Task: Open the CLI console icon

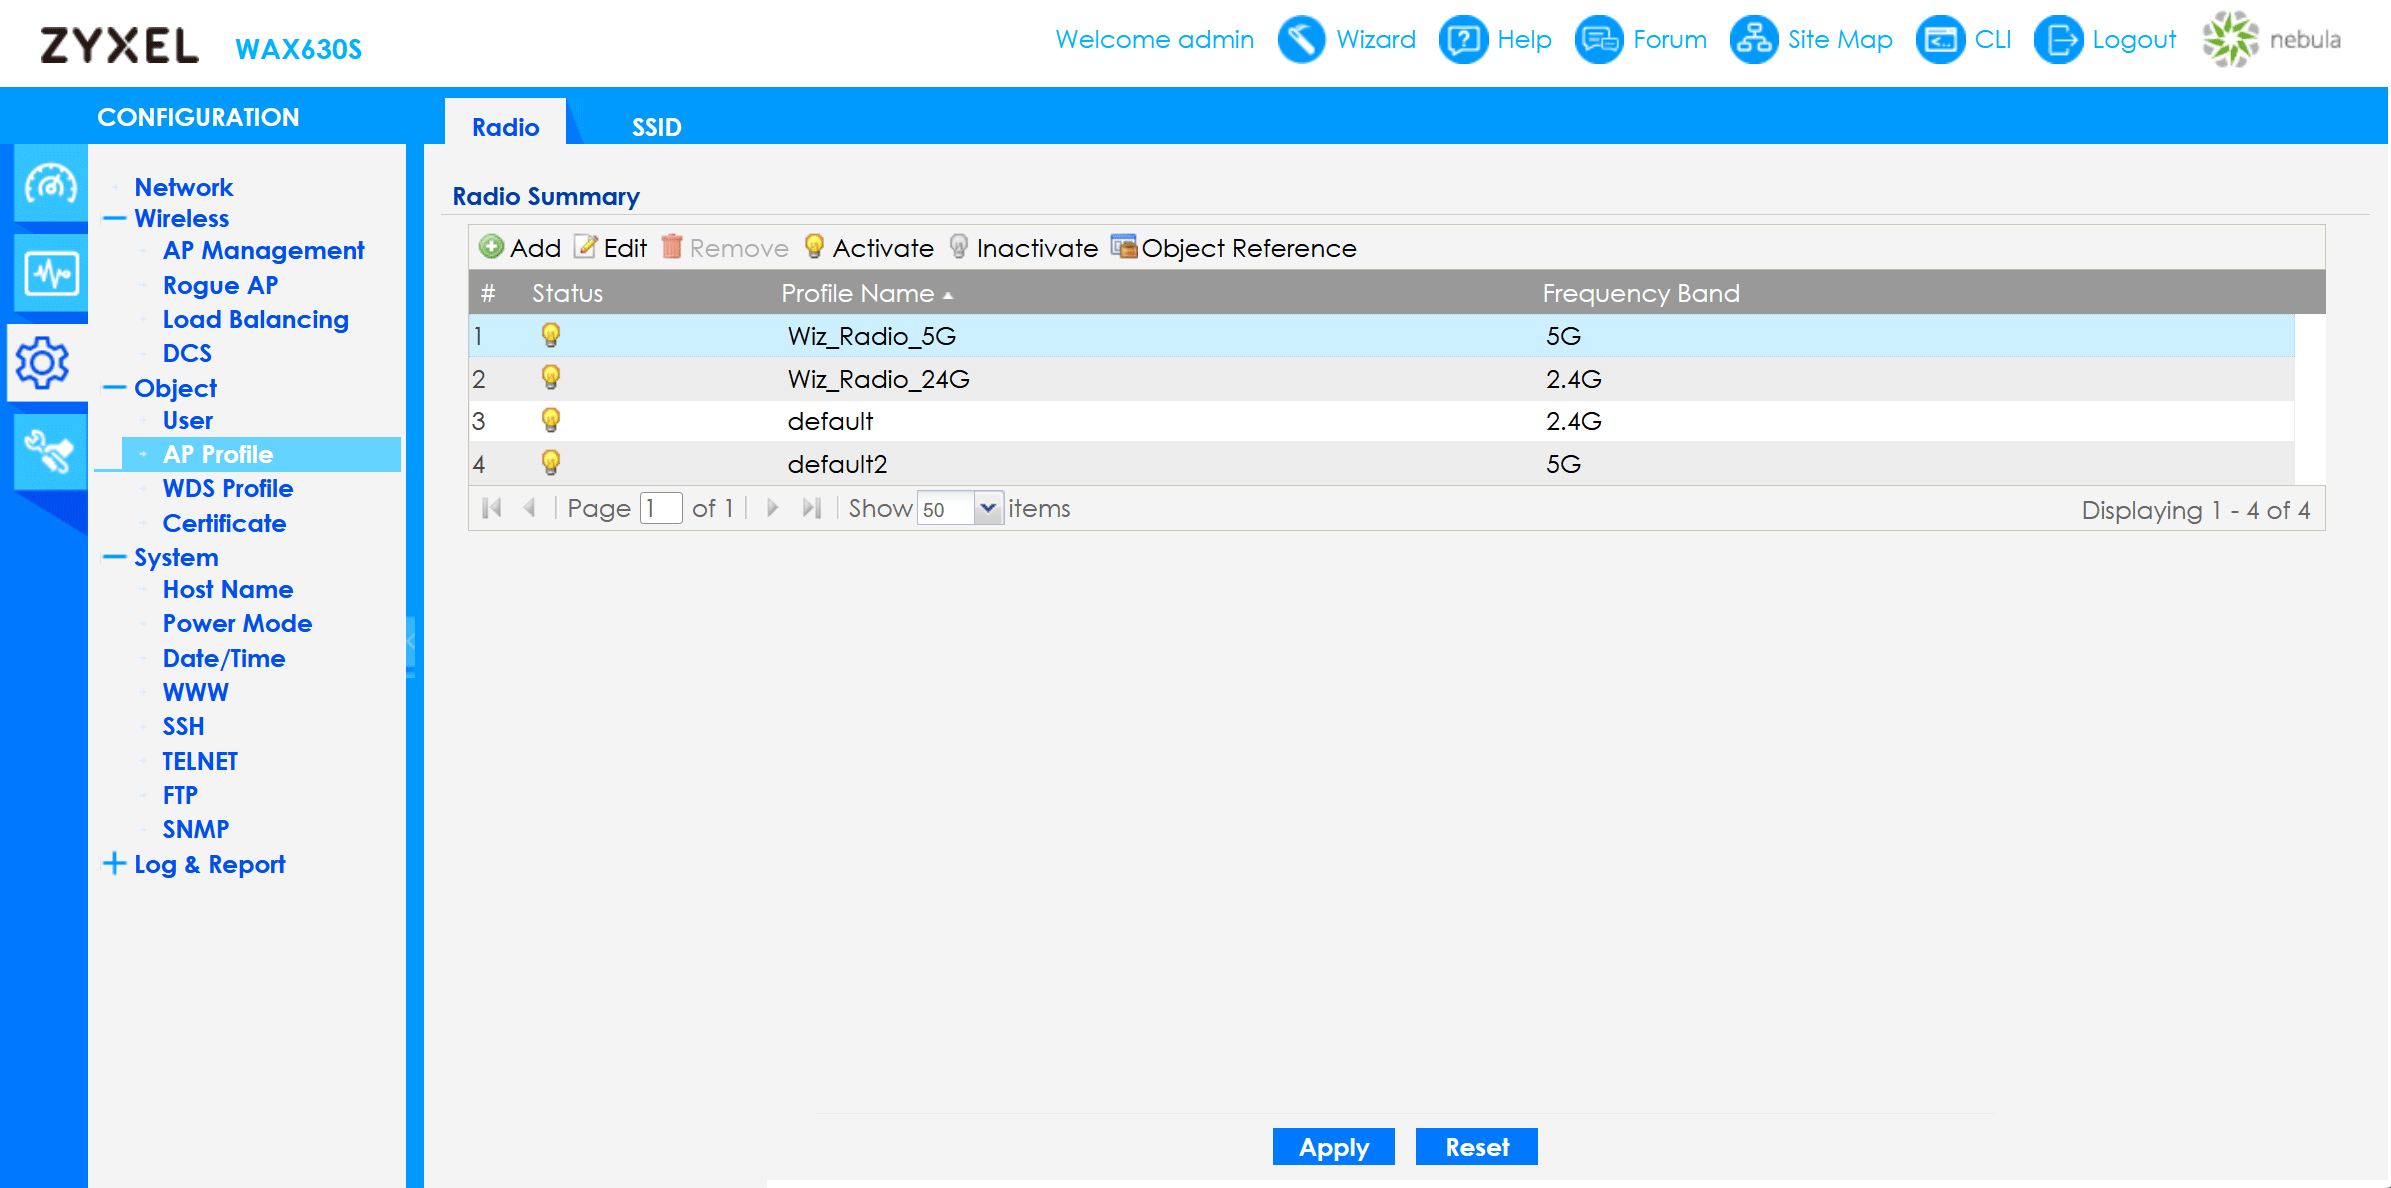Action: coord(1940,40)
